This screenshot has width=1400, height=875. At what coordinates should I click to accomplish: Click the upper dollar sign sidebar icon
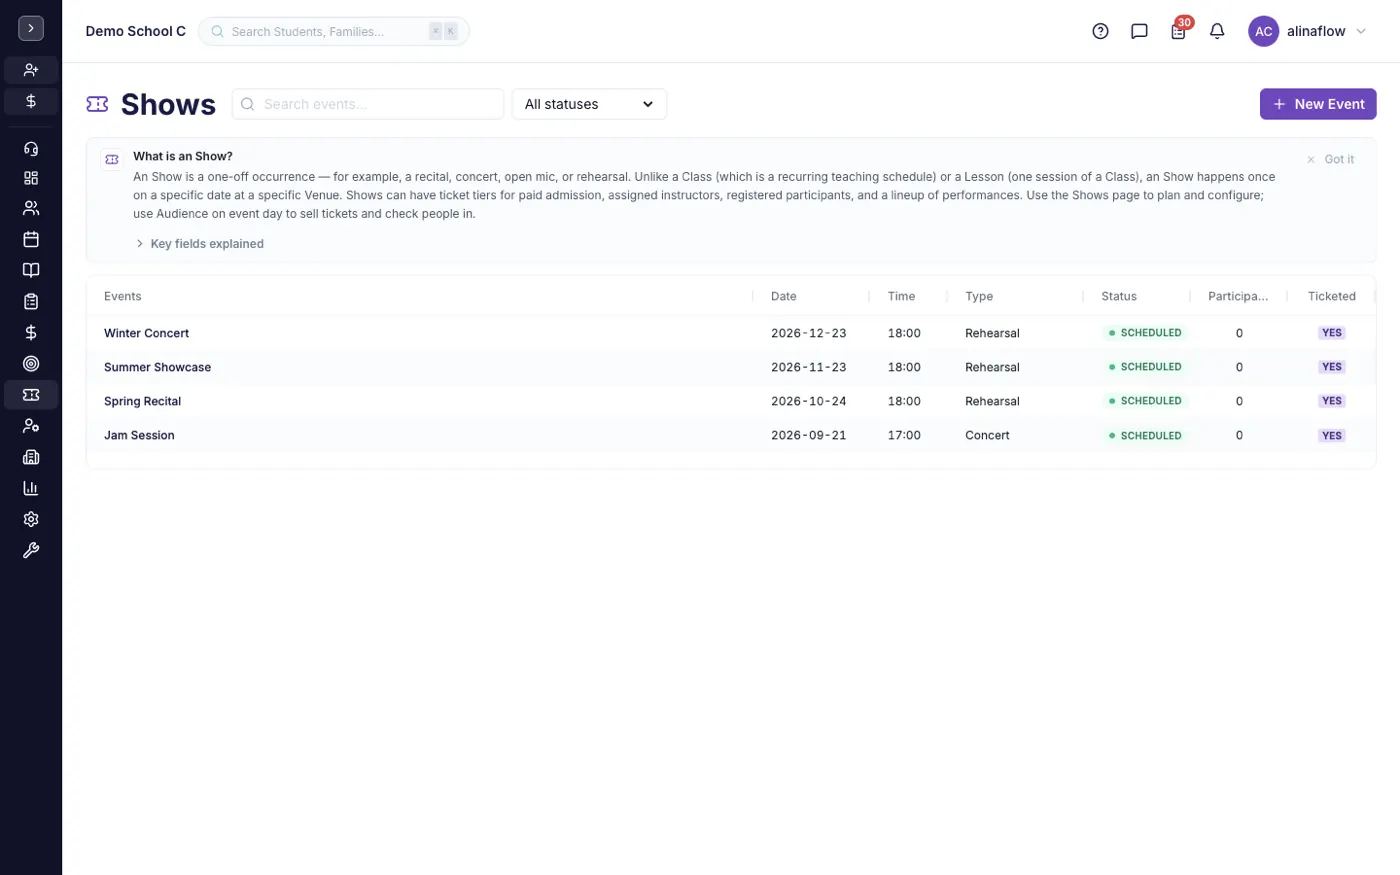pos(31,101)
